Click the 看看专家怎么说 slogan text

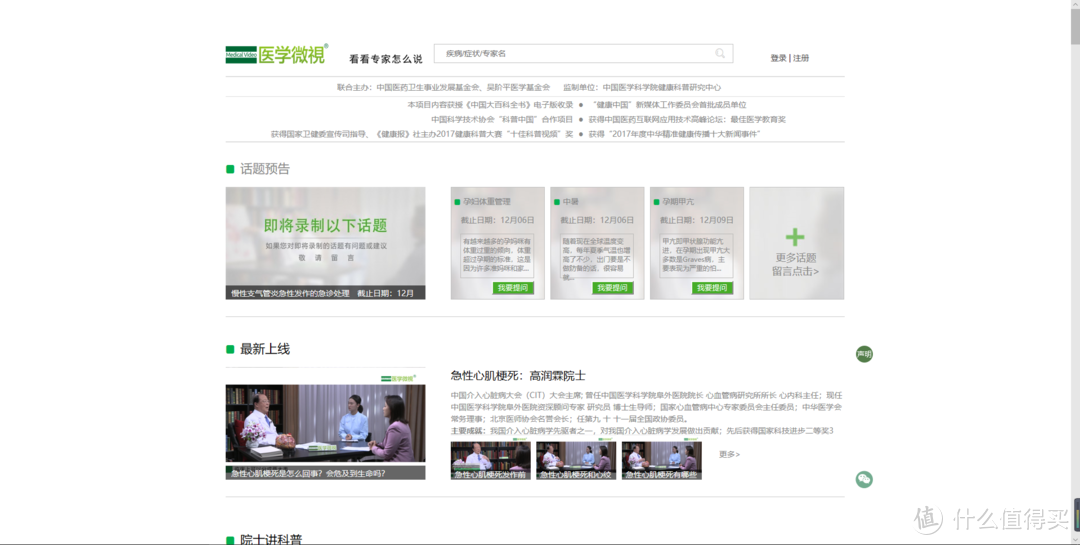pos(386,59)
